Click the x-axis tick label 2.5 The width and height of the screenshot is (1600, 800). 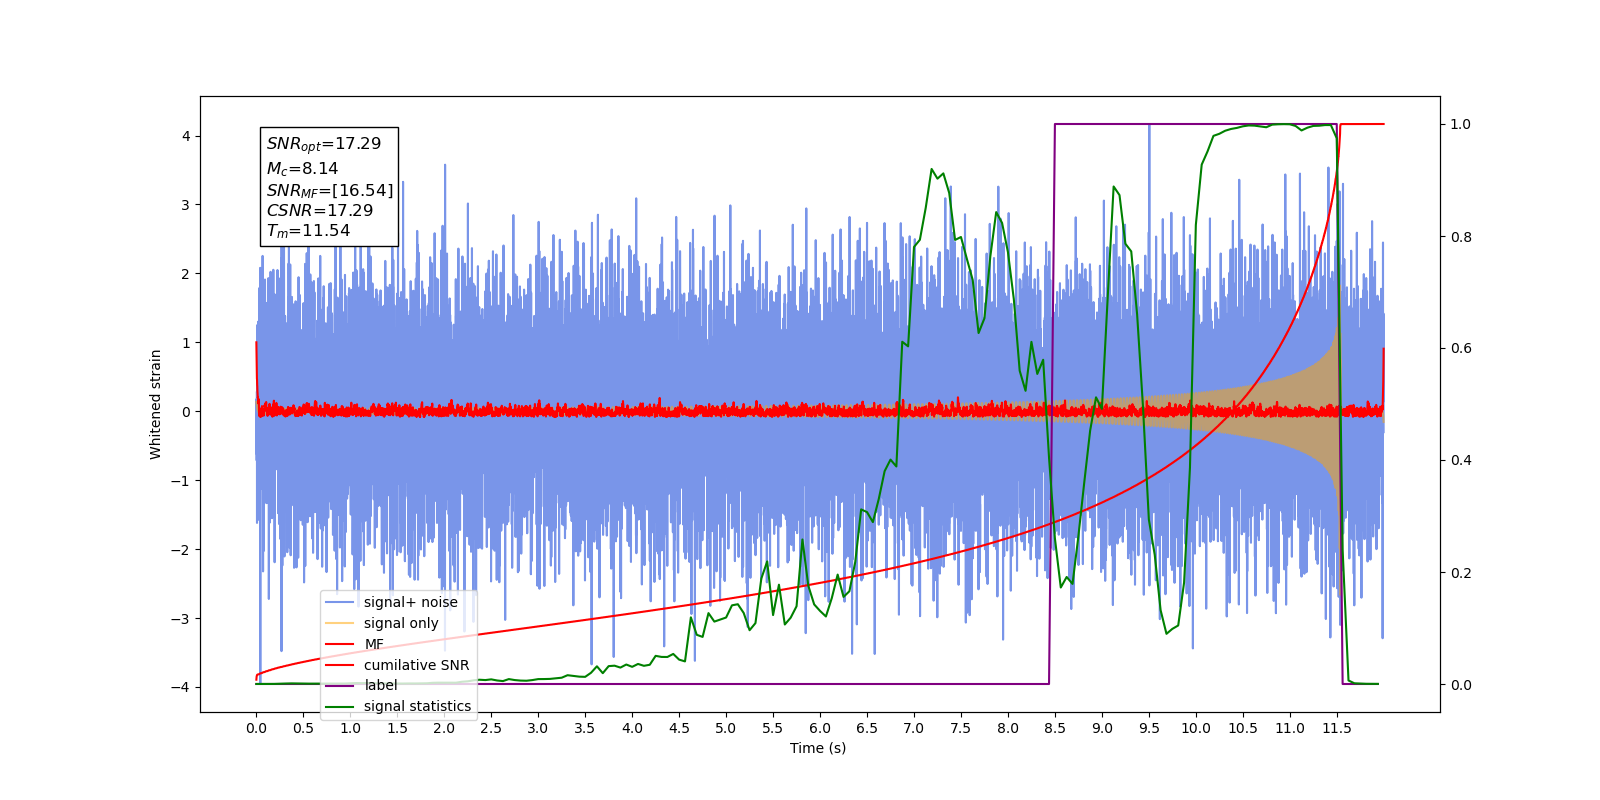491,728
